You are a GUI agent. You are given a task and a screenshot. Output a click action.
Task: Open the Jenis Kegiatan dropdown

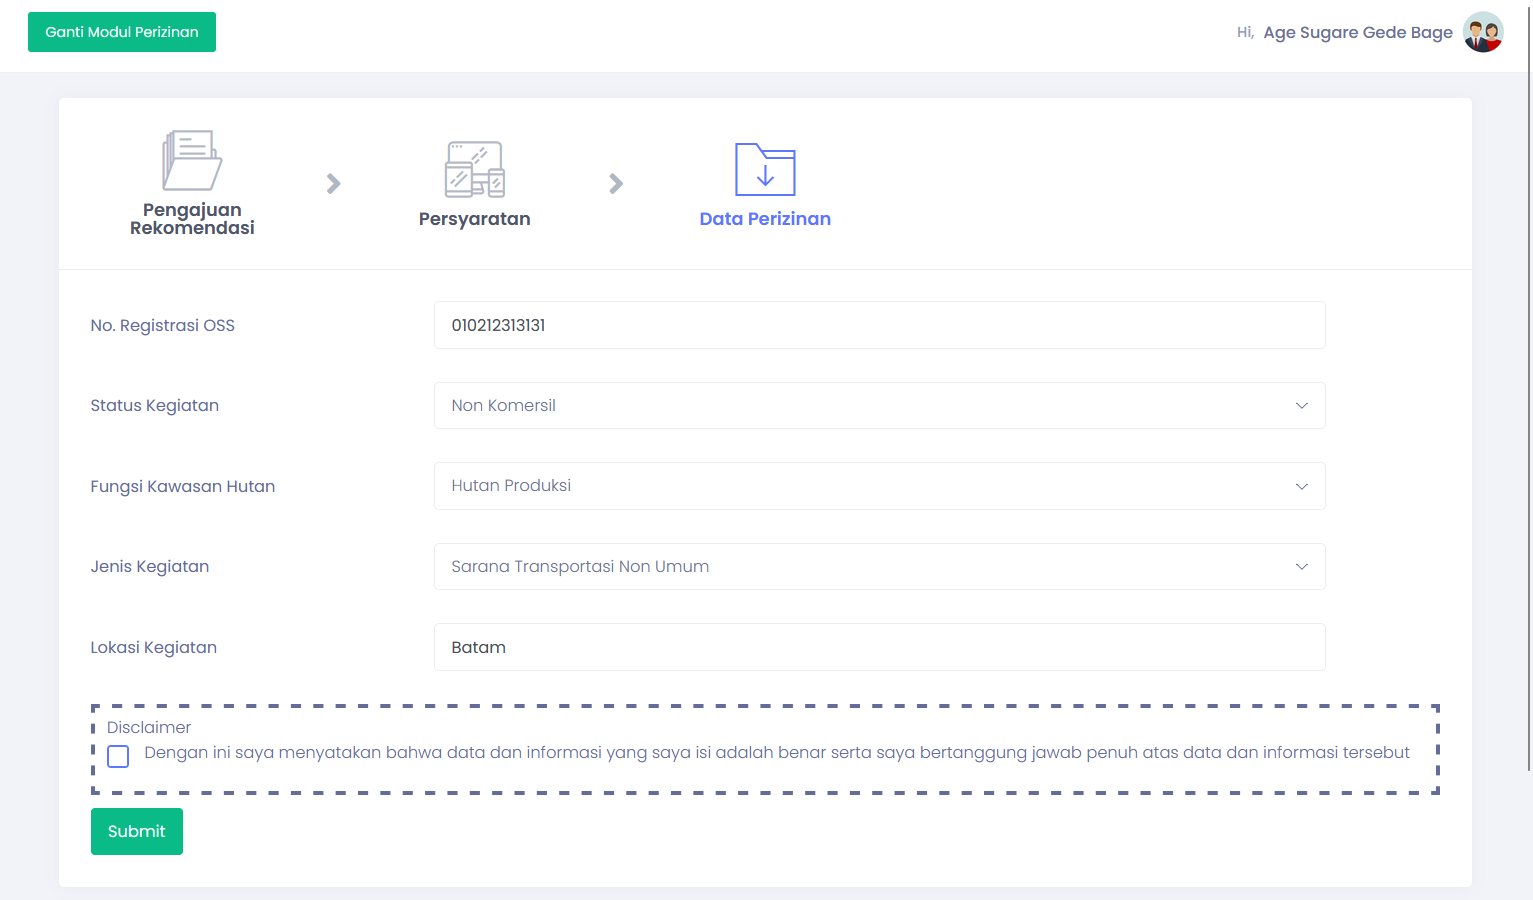pos(879,567)
